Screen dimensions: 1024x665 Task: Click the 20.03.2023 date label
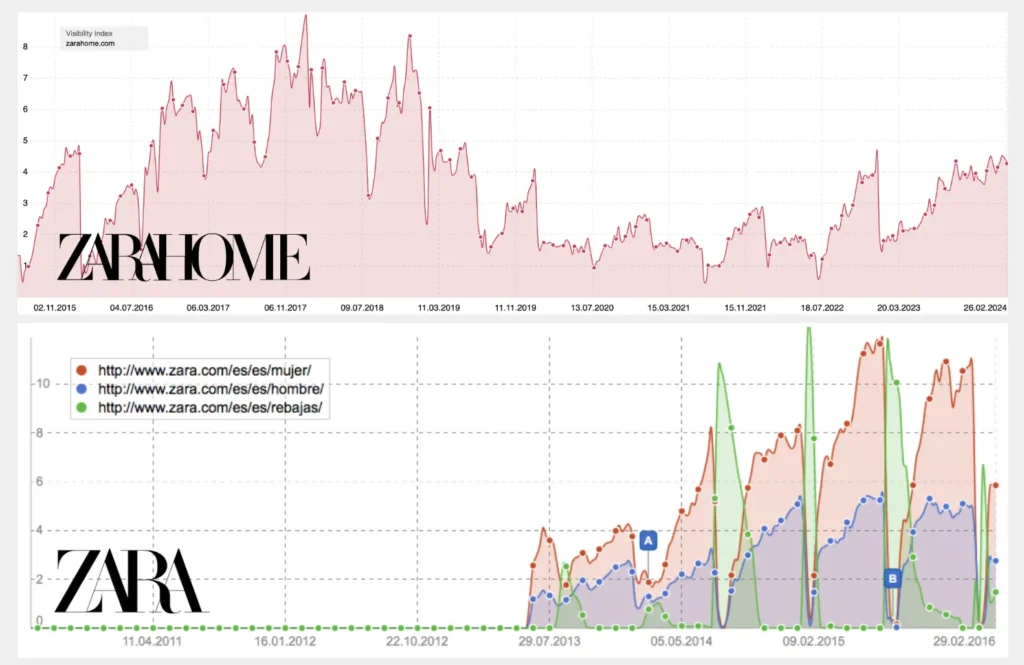click(899, 308)
